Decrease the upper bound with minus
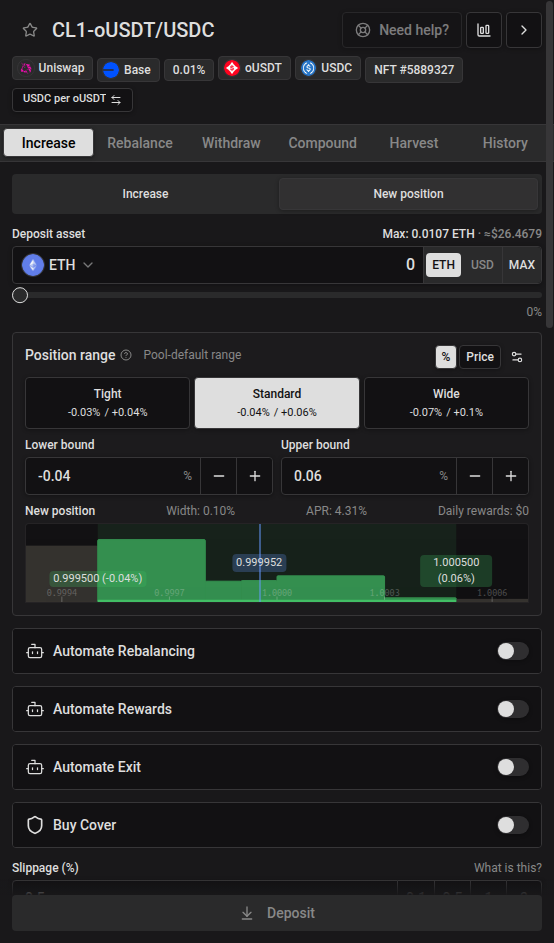The height and width of the screenshot is (943, 554). click(475, 476)
